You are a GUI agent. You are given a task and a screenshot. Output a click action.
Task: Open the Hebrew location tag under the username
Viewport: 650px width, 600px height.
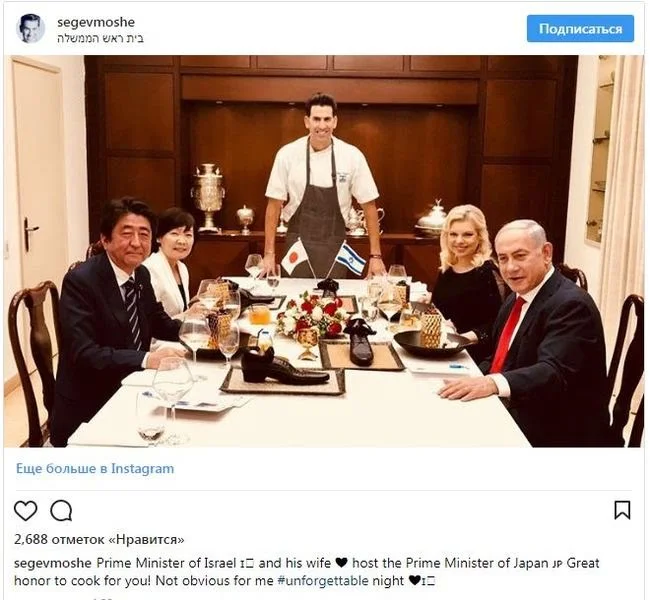point(100,39)
